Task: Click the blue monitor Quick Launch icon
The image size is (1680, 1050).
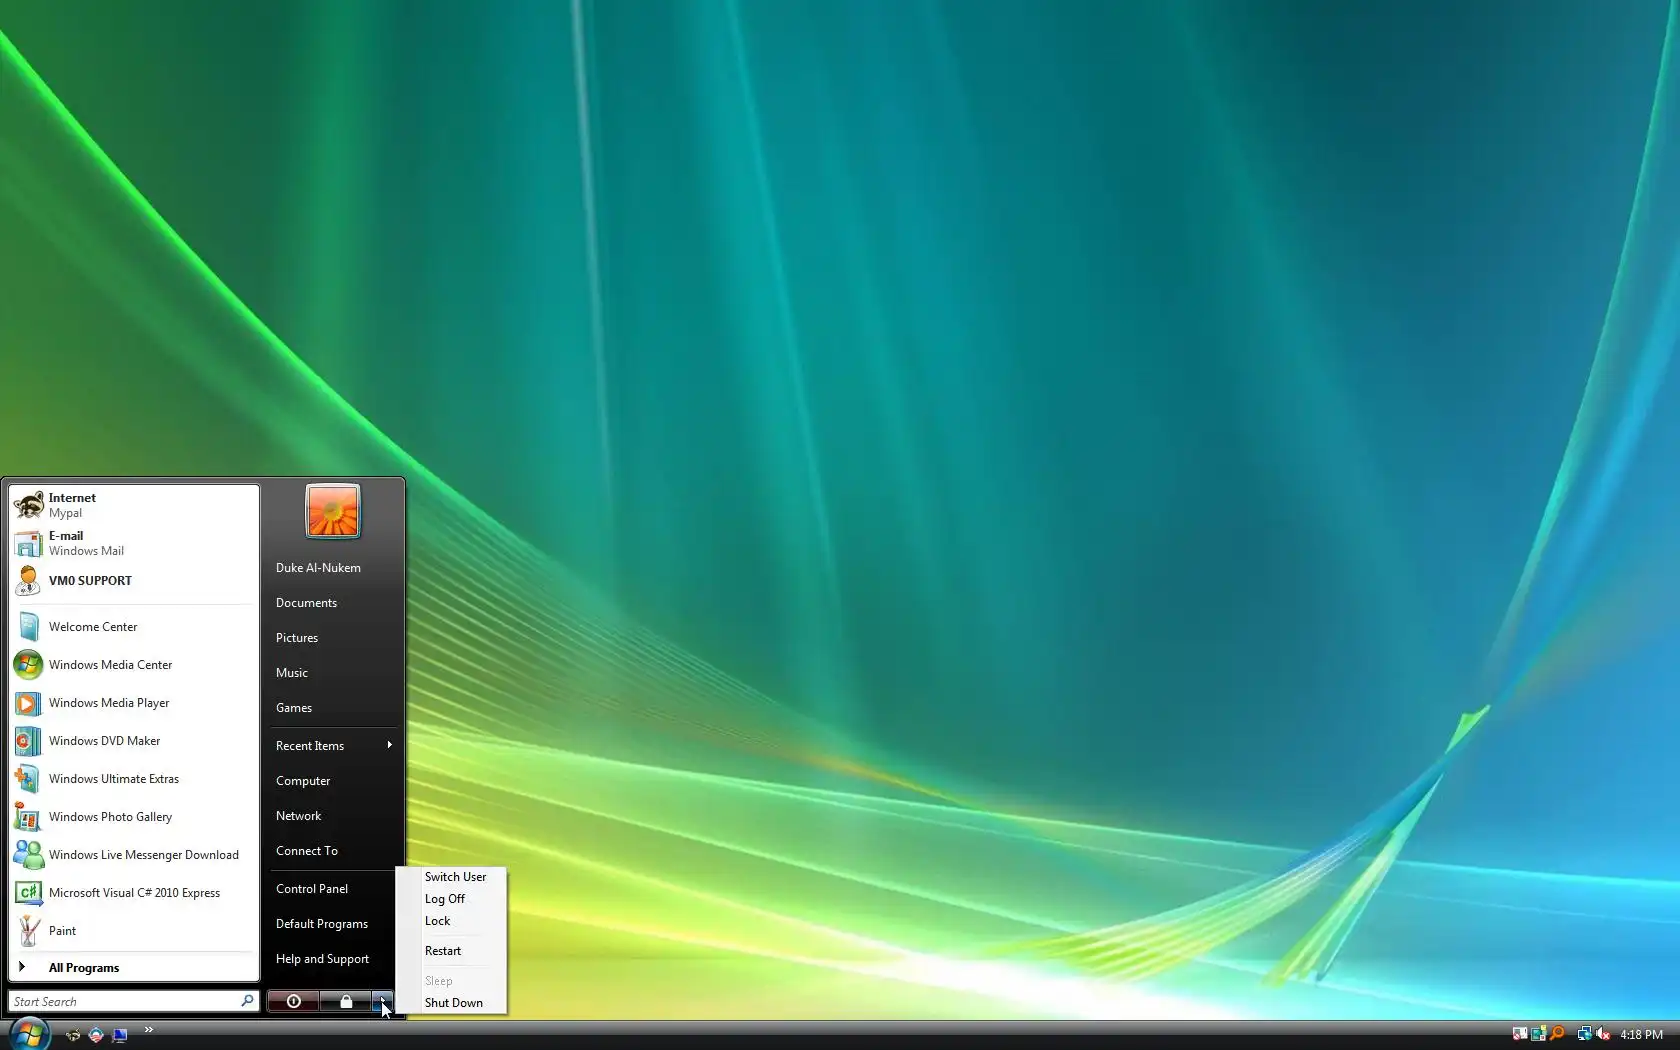Action: pyautogui.click(x=120, y=1035)
